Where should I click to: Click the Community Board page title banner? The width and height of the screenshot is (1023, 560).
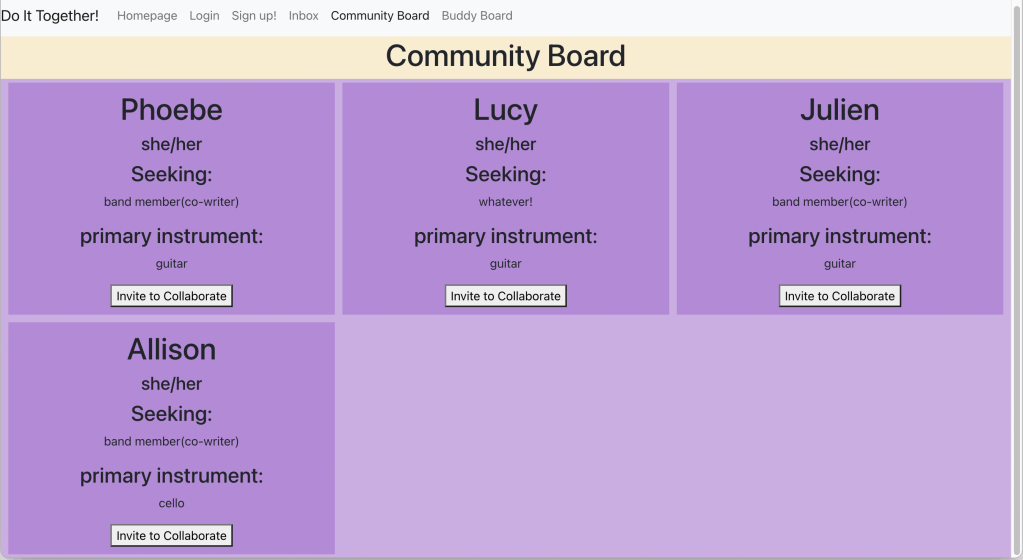pyautogui.click(x=505, y=56)
